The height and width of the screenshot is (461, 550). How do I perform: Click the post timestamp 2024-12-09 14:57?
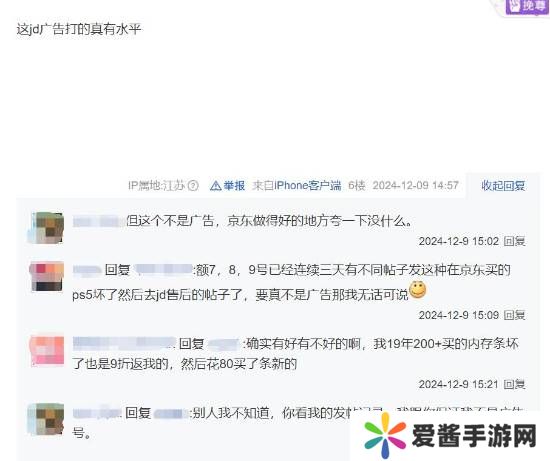[x=415, y=185]
